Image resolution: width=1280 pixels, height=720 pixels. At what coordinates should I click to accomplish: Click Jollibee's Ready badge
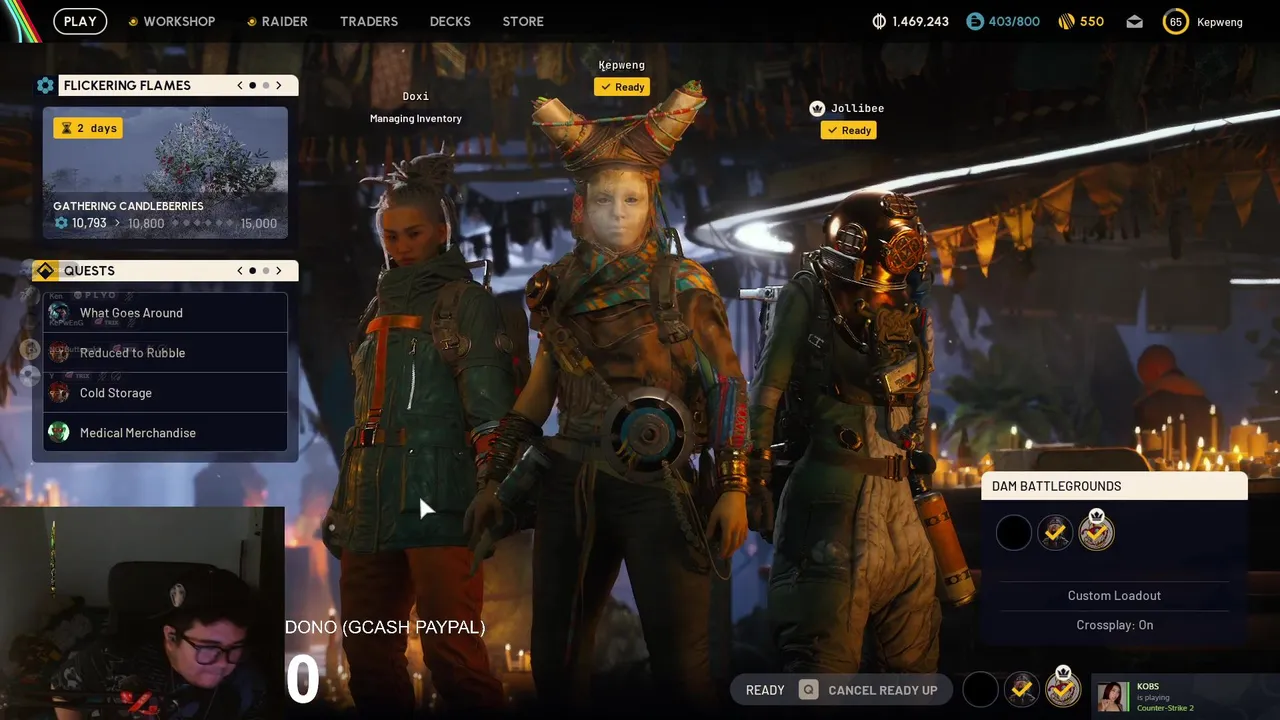(849, 130)
